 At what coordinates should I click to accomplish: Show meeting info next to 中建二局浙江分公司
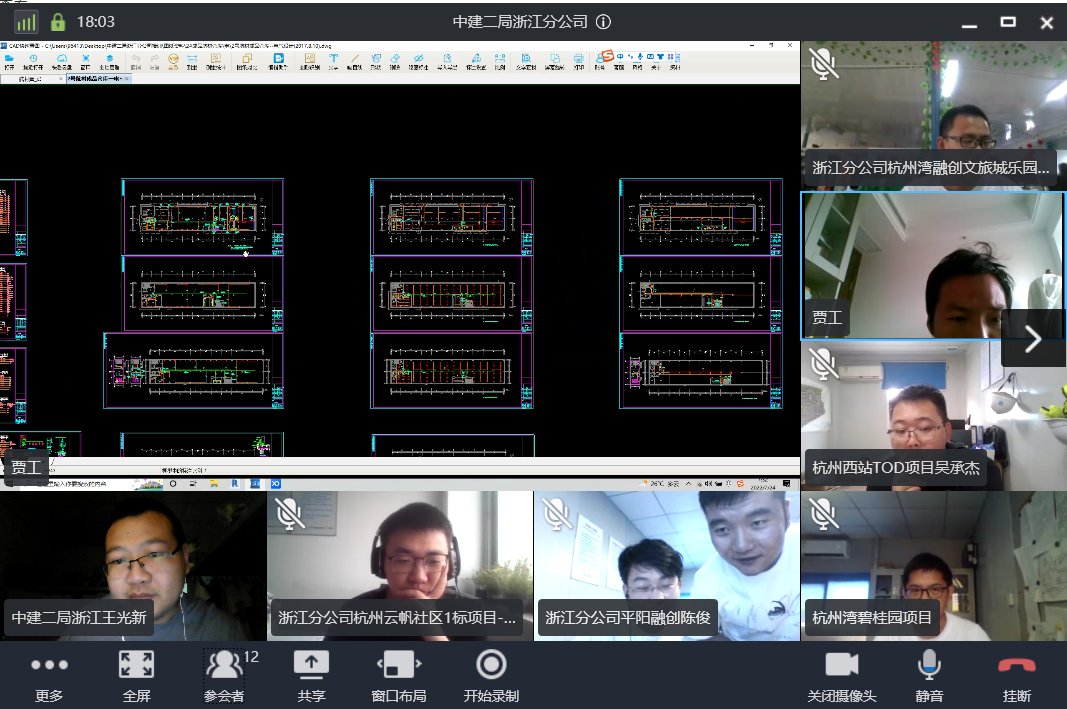pyautogui.click(x=603, y=22)
